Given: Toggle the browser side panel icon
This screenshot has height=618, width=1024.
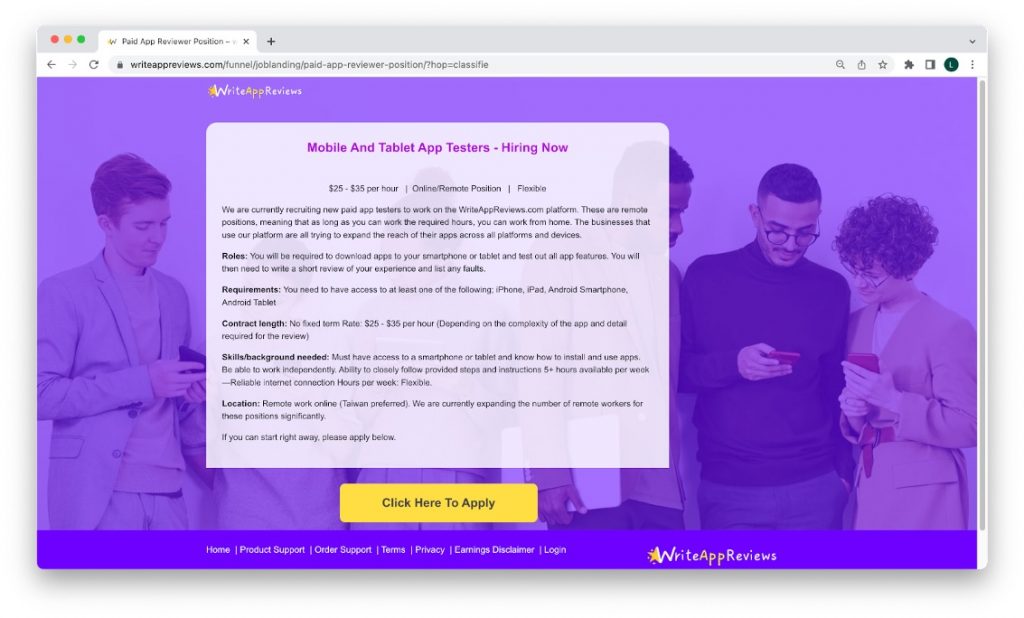Looking at the screenshot, I should (930, 65).
